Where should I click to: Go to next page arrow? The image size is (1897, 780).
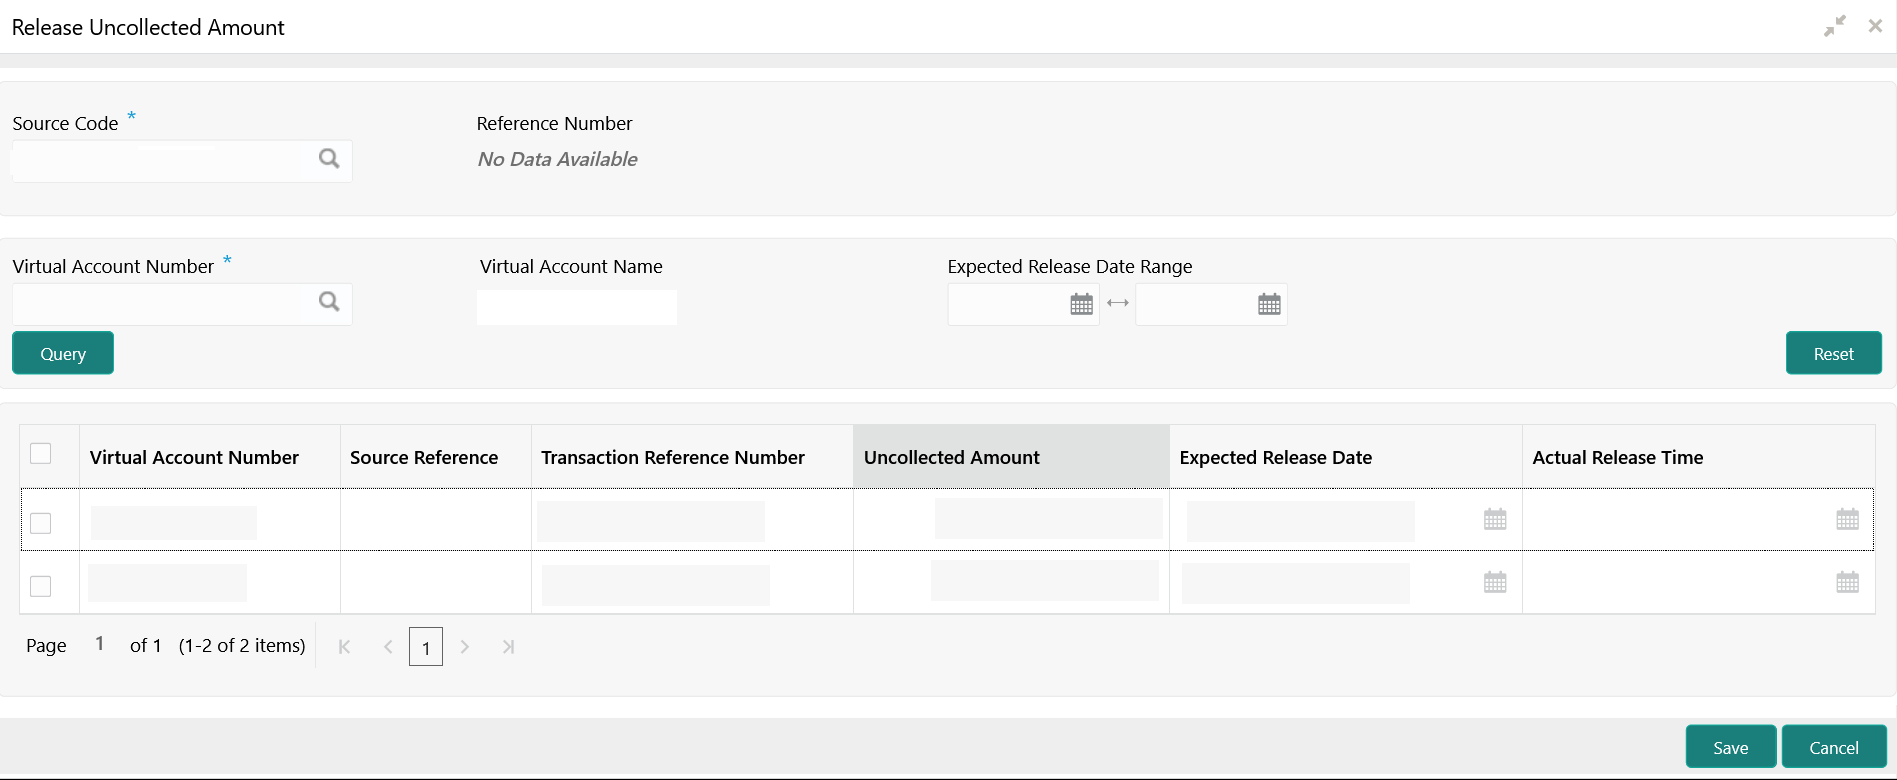pyautogui.click(x=465, y=647)
